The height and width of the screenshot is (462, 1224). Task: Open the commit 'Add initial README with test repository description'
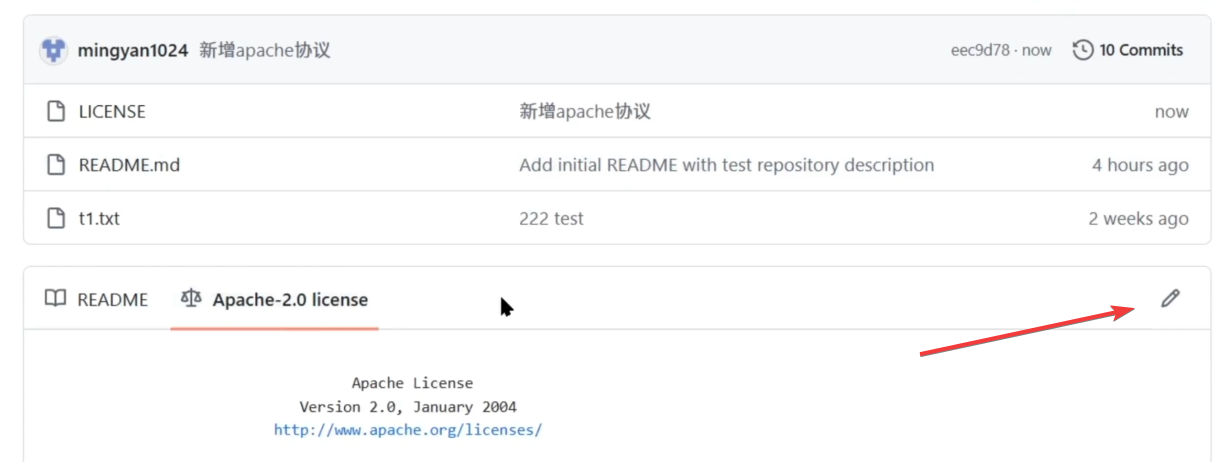click(x=726, y=165)
